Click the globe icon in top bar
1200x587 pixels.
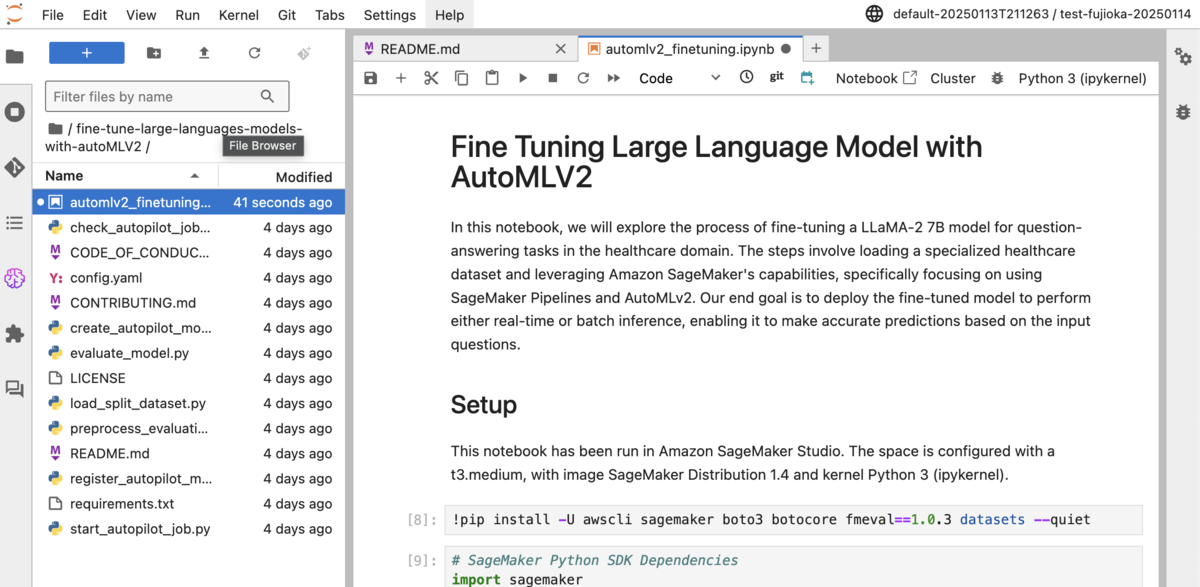[x=874, y=14]
